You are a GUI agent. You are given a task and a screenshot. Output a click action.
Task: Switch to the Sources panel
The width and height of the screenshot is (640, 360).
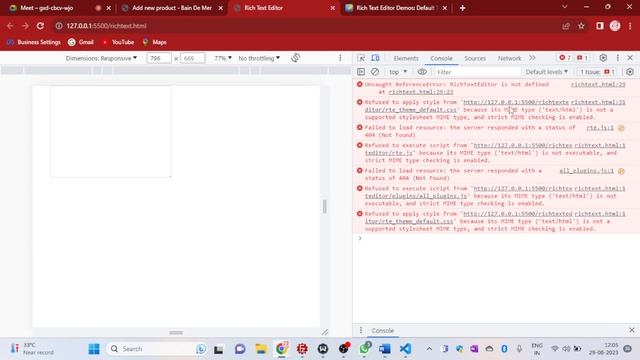click(x=475, y=58)
